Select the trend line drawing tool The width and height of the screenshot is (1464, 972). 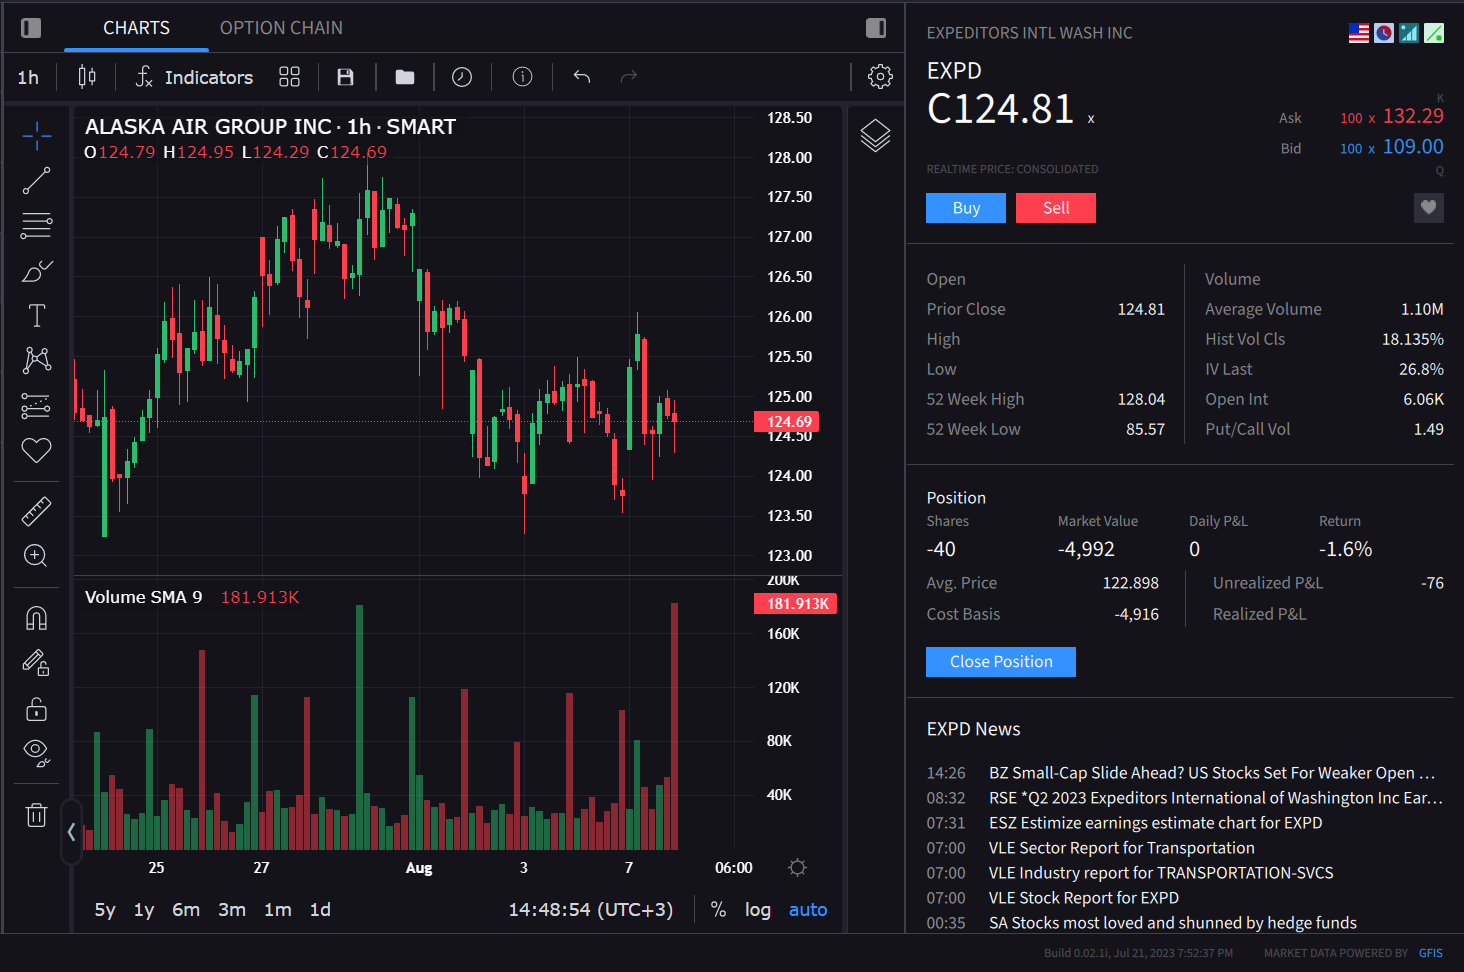(x=36, y=181)
